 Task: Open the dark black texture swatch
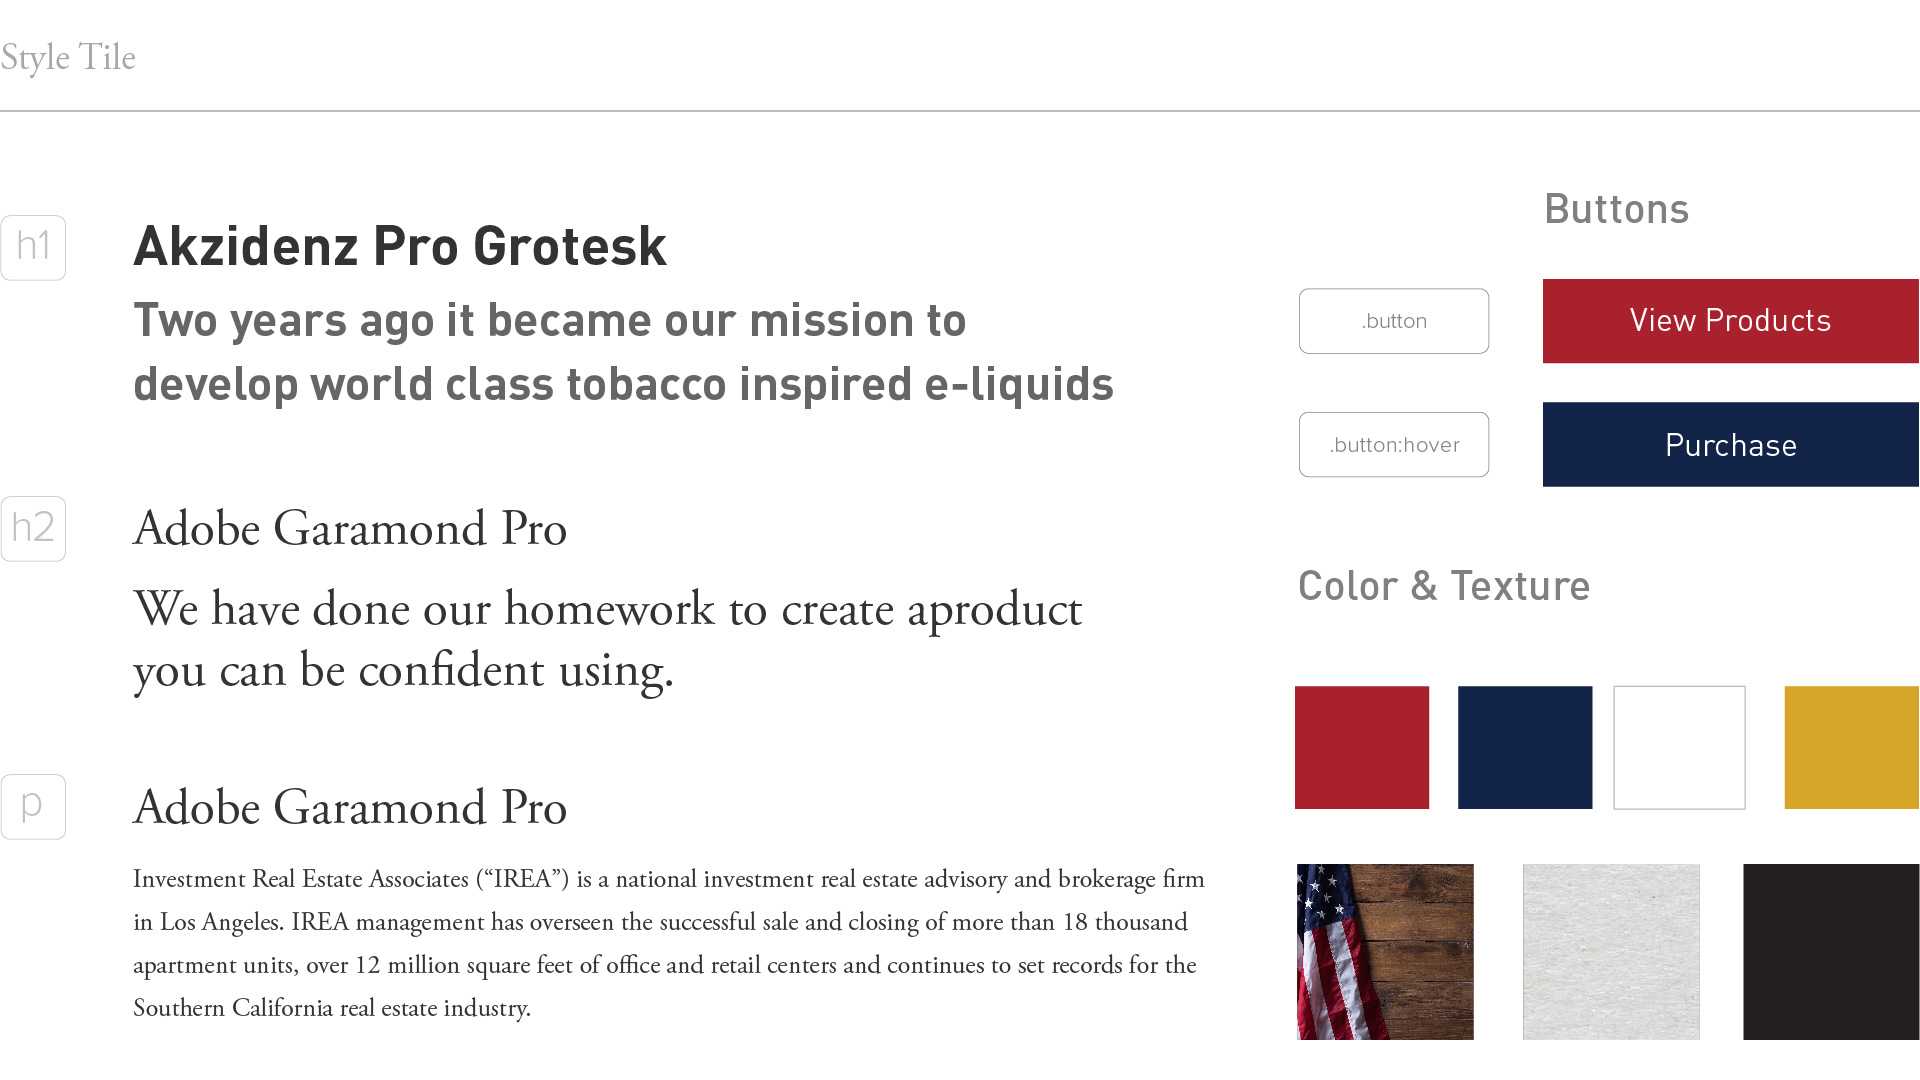coord(1831,952)
